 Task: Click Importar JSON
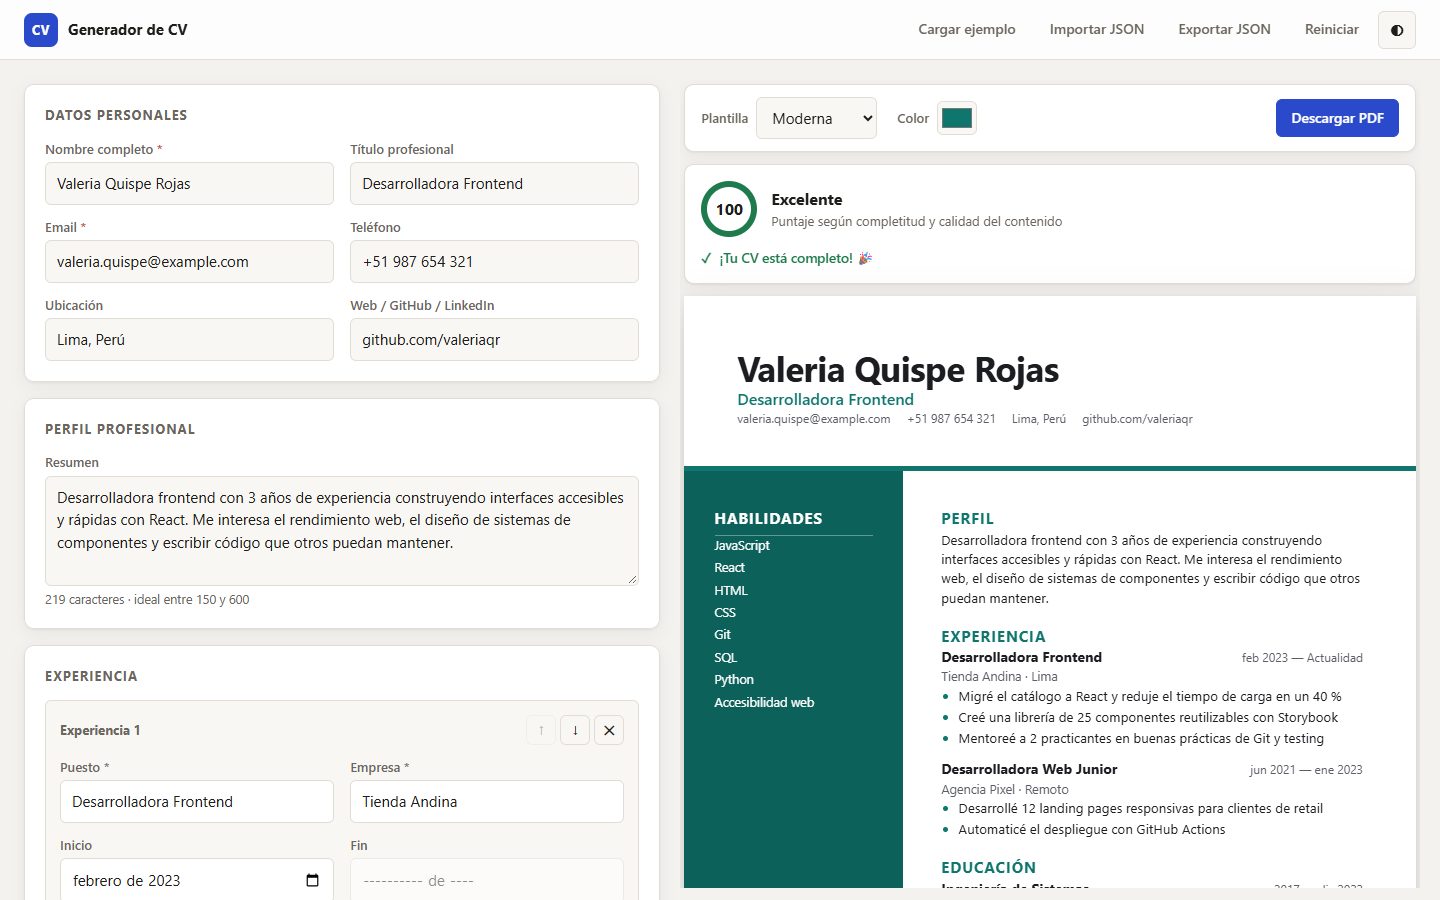pyautogui.click(x=1097, y=30)
